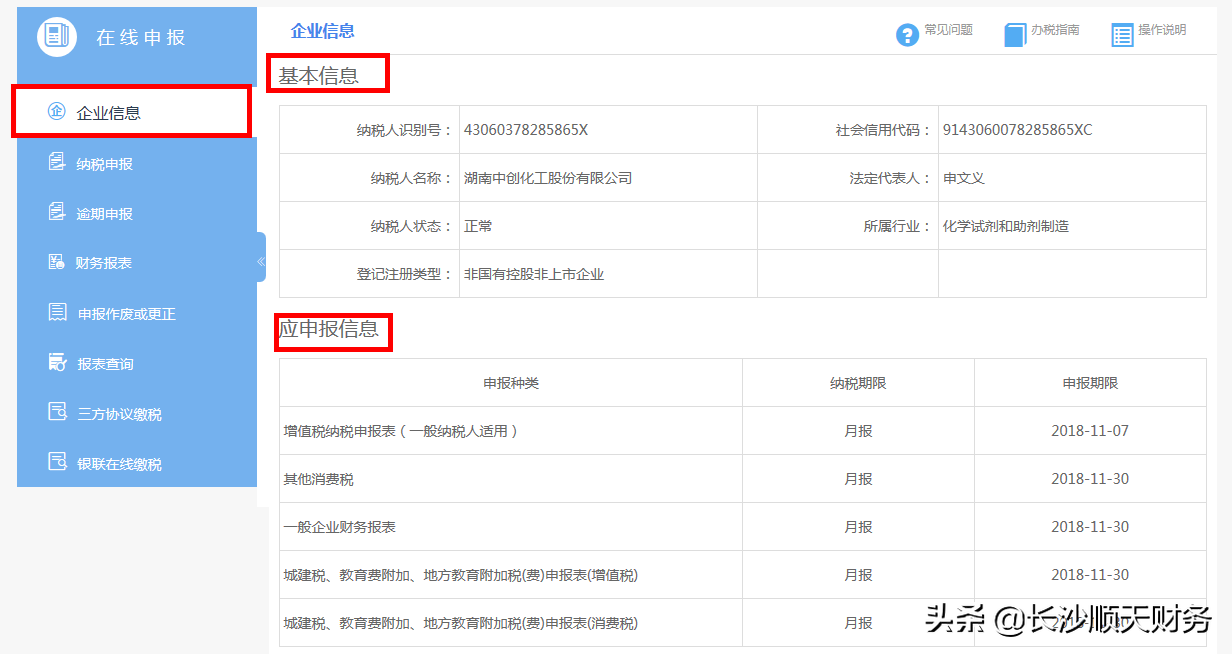The height and width of the screenshot is (654, 1232).
Task: Click the question mark help icon
Action: [907, 33]
